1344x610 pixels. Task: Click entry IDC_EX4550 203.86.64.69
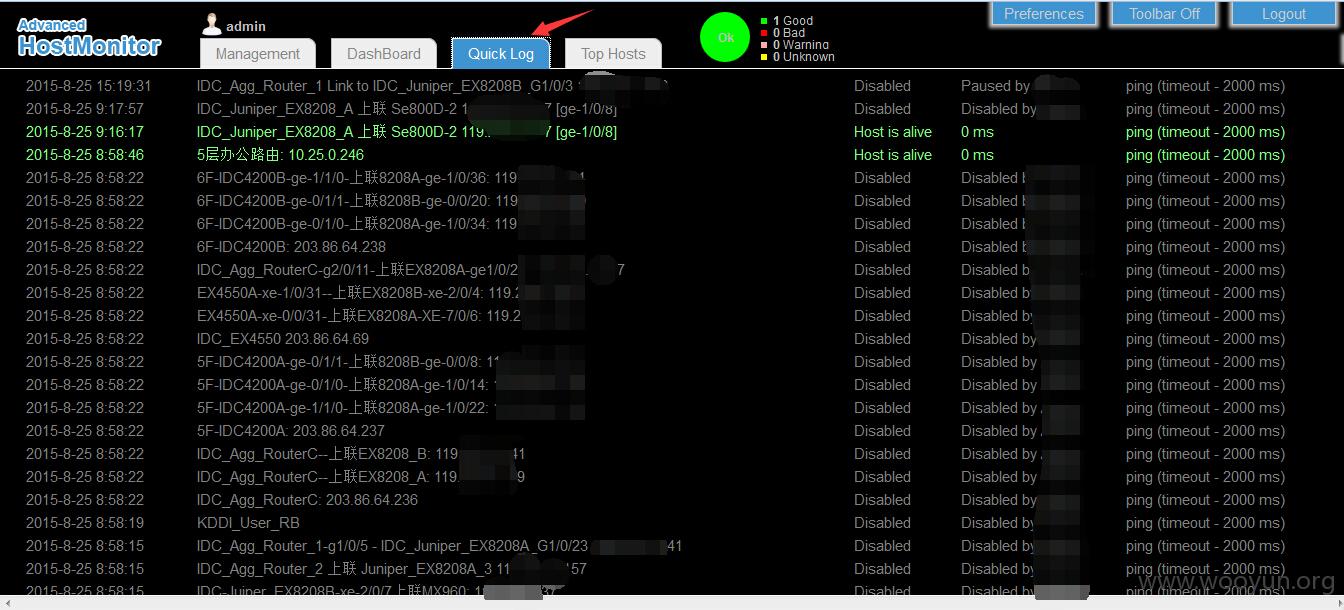click(x=283, y=339)
